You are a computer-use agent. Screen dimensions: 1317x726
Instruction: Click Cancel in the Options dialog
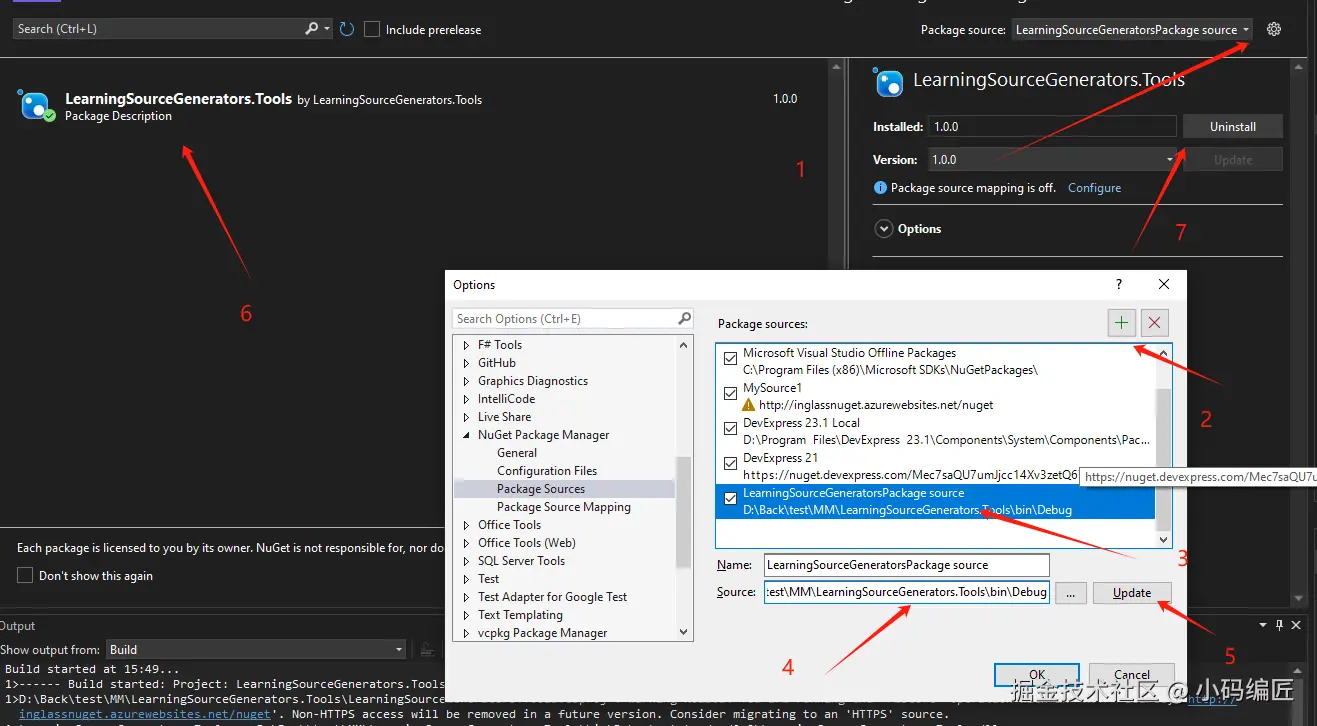[1132, 674]
